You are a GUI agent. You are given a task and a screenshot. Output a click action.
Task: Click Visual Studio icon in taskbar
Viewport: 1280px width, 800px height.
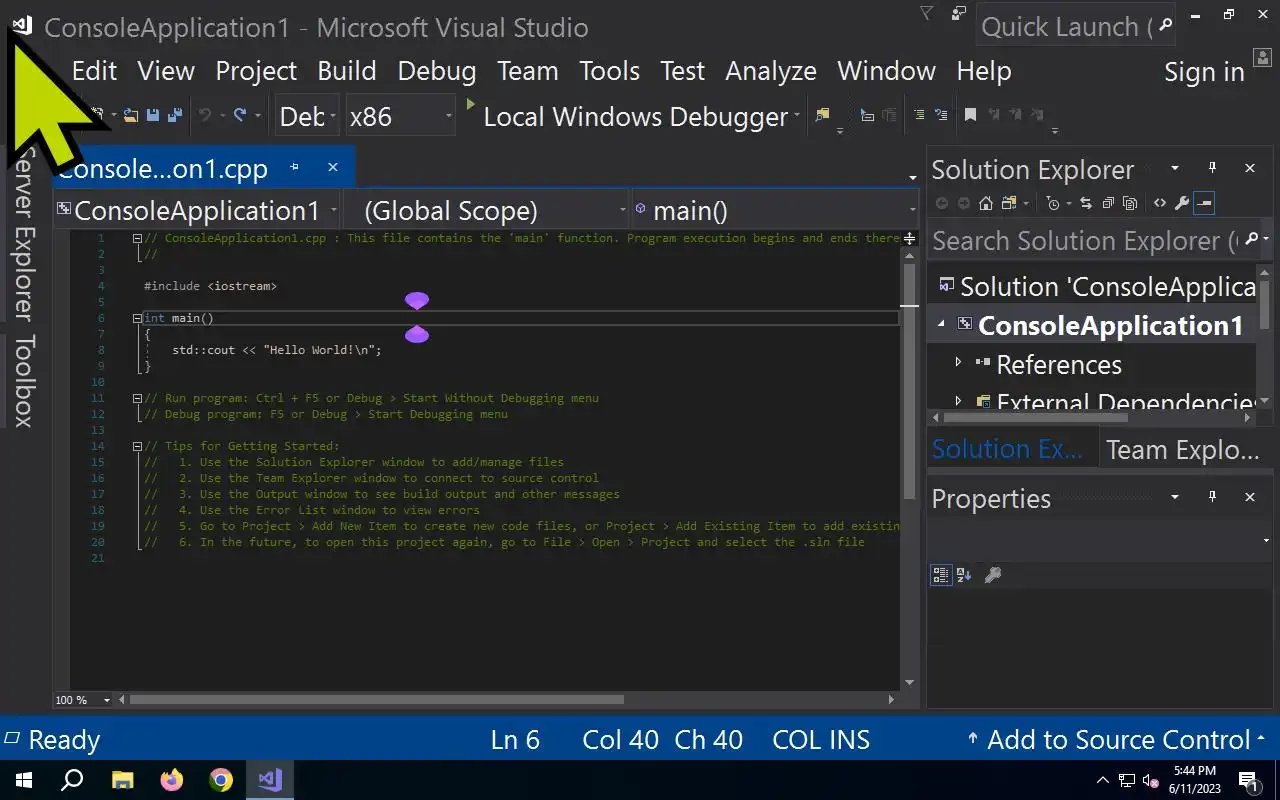click(x=270, y=780)
